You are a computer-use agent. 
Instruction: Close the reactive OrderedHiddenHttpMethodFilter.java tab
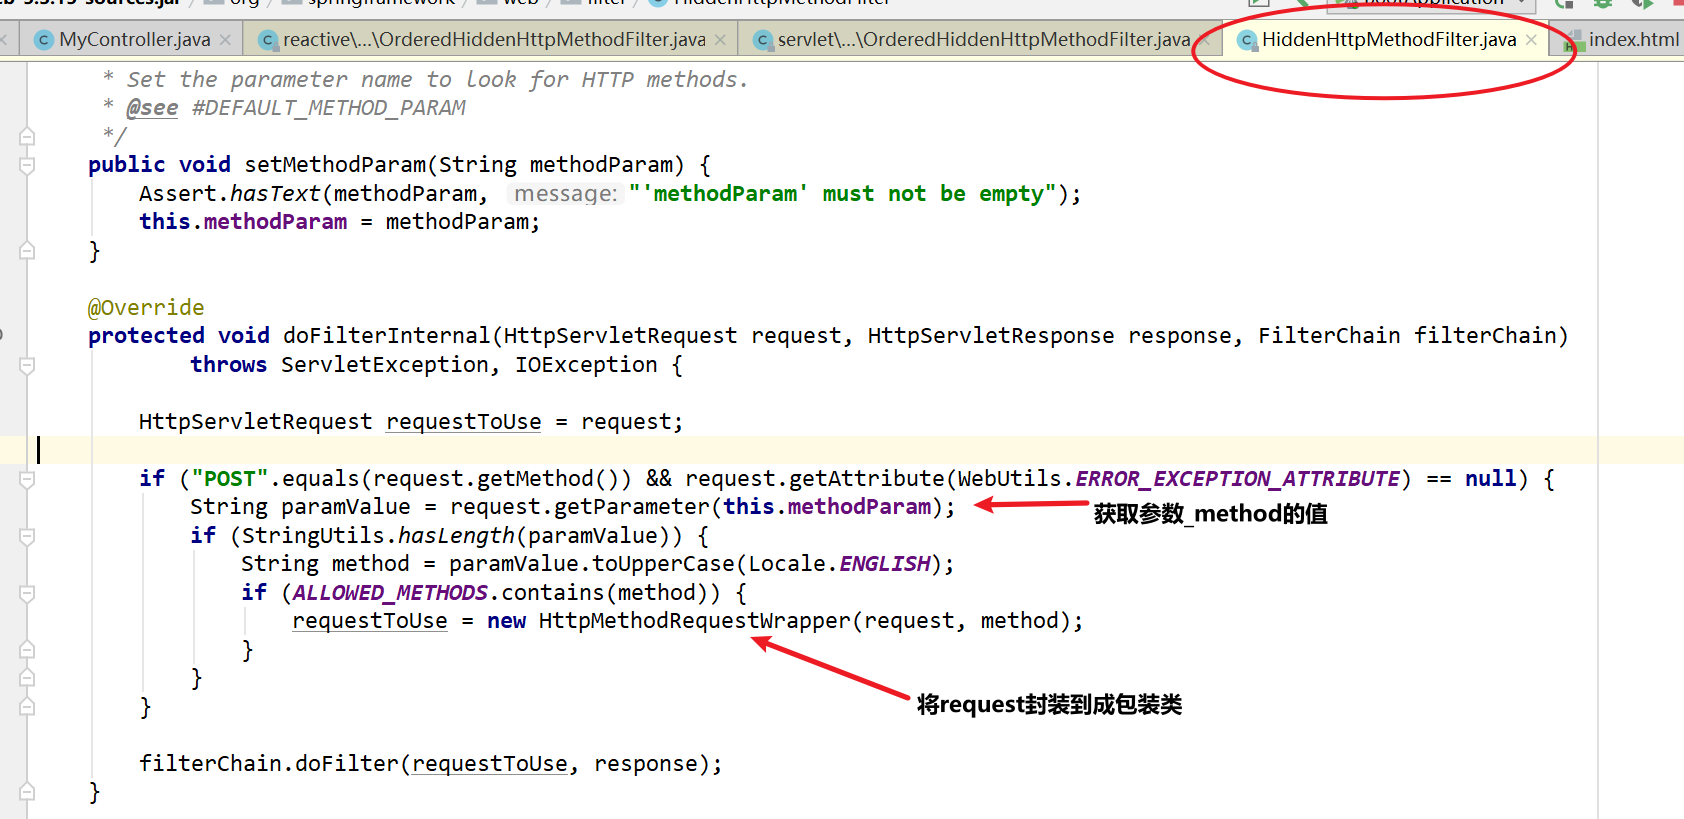point(720,40)
